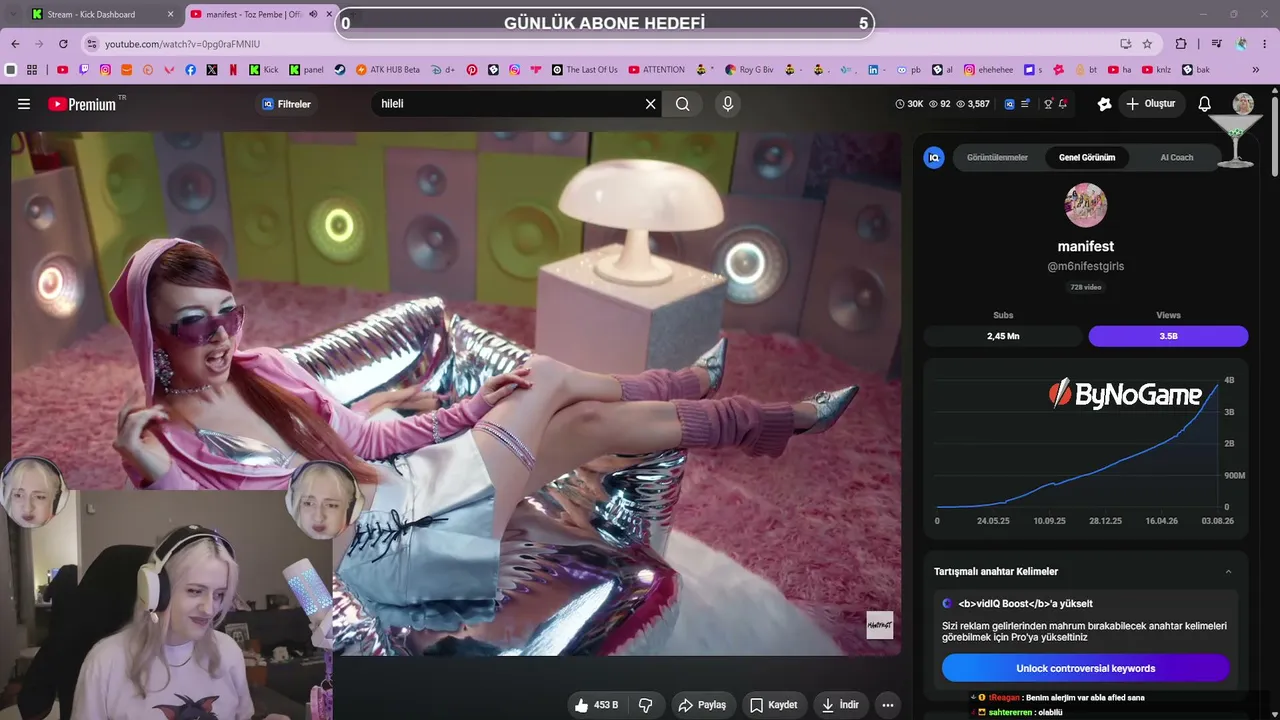Open the ATK HUB Beta bookmark
The width and height of the screenshot is (1280, 720).
(x=388, y=70)
